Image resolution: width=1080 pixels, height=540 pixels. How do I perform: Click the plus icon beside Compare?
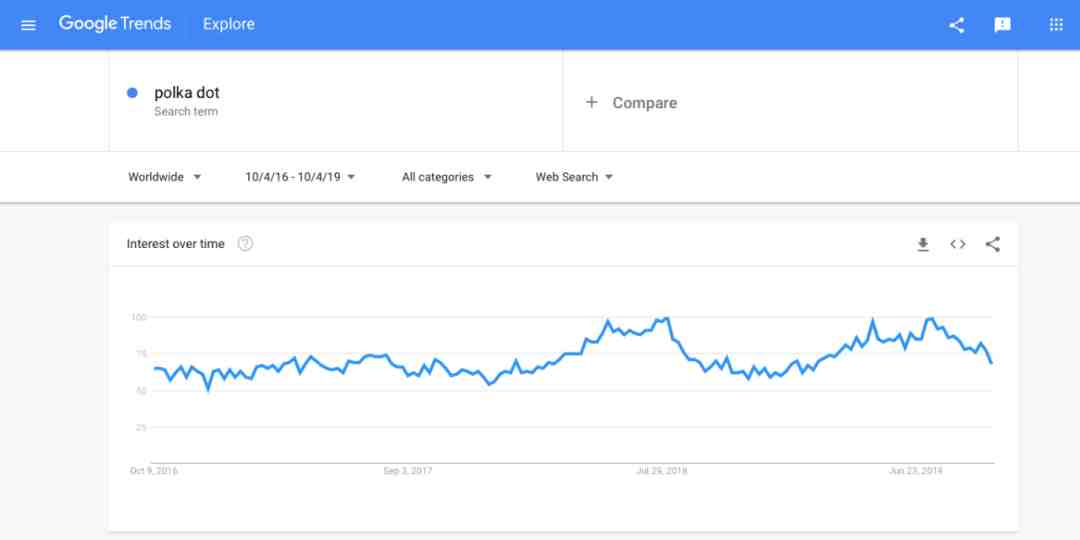pos(591,103)
